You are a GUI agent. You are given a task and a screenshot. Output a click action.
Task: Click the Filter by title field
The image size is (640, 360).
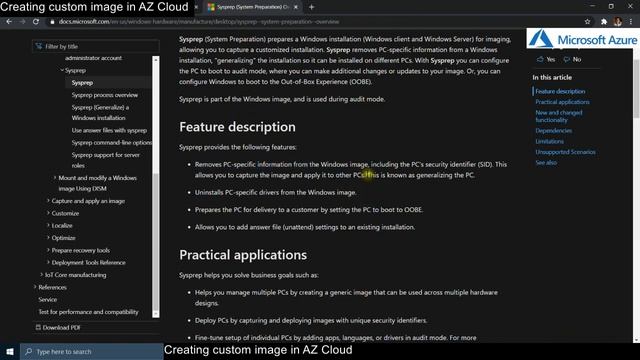coord(96,47)
